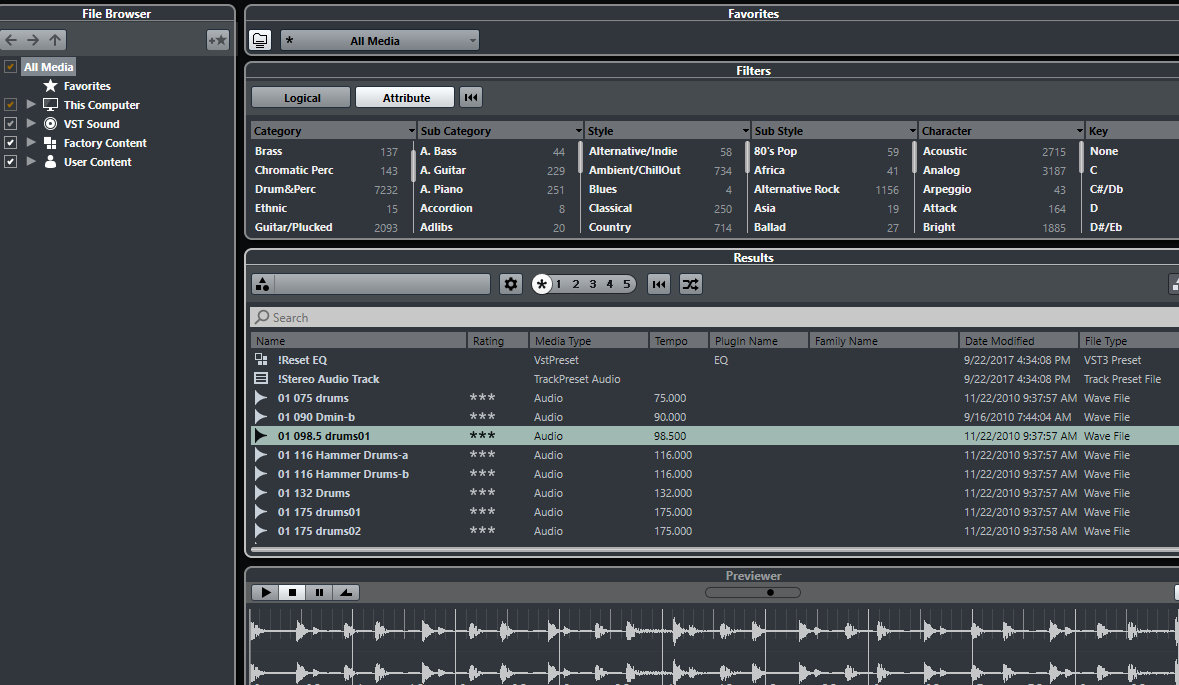
Task: Reset the attribute filters
Action: (471, 97)
